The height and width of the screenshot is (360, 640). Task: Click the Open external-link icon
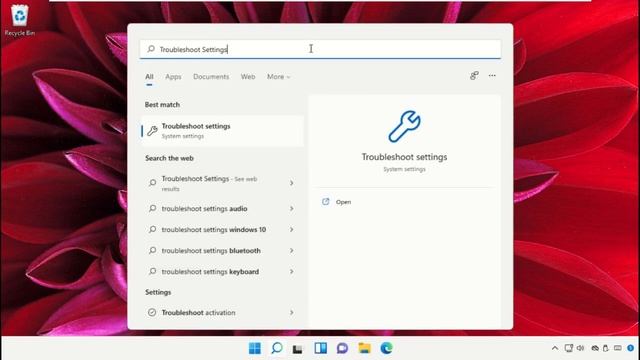tap(326, 202)
